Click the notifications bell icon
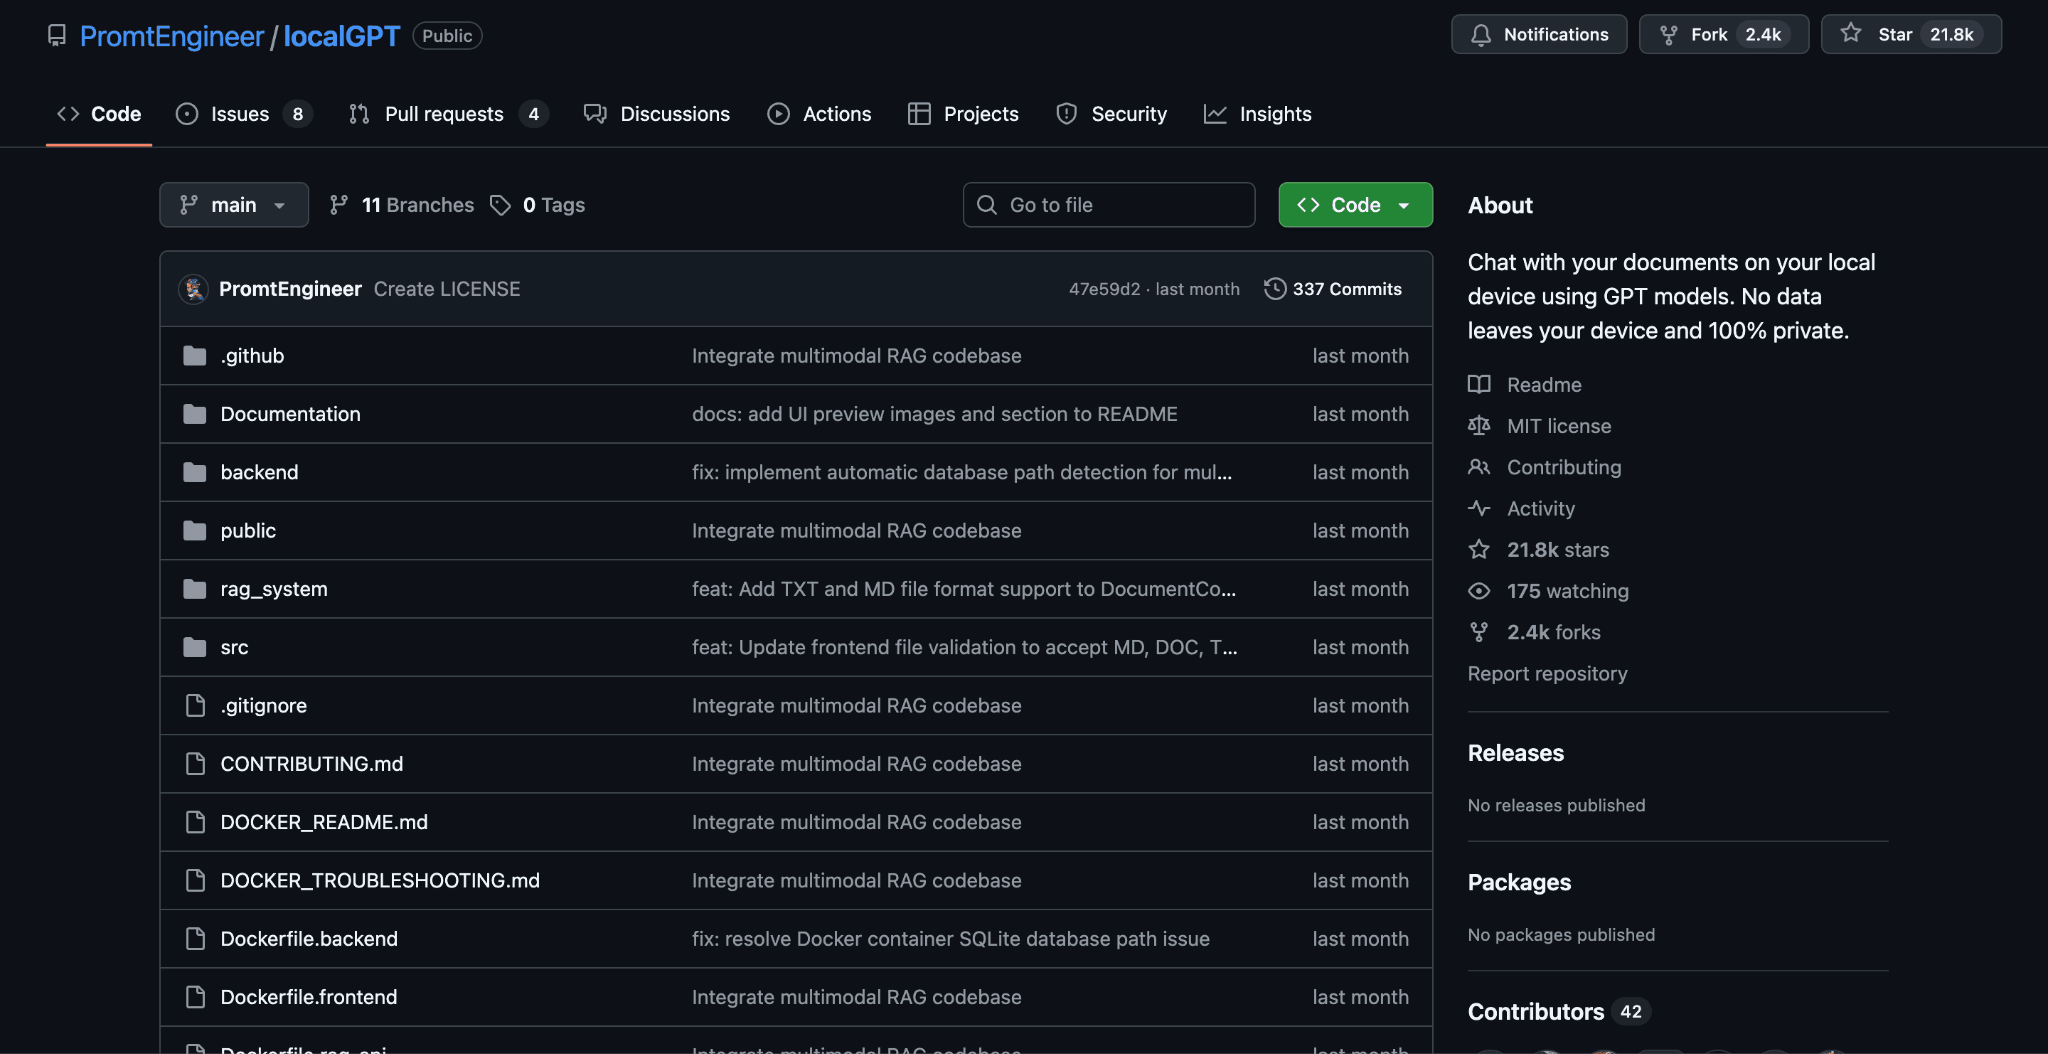The height and width of the screenshot is (1054, 2048). point(1480,34)
